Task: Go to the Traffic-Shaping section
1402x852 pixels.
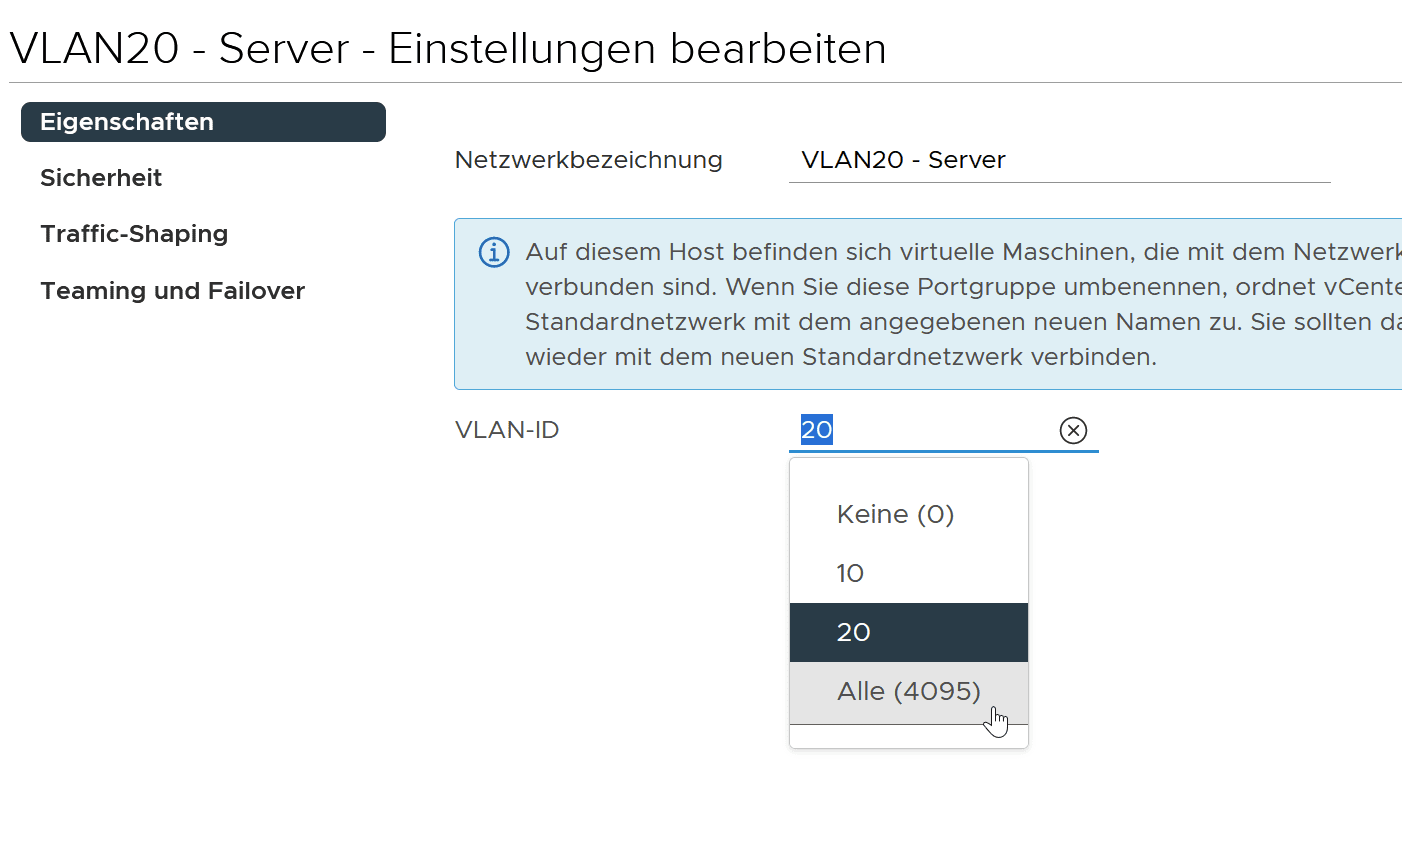Action: tap(134, 234)
